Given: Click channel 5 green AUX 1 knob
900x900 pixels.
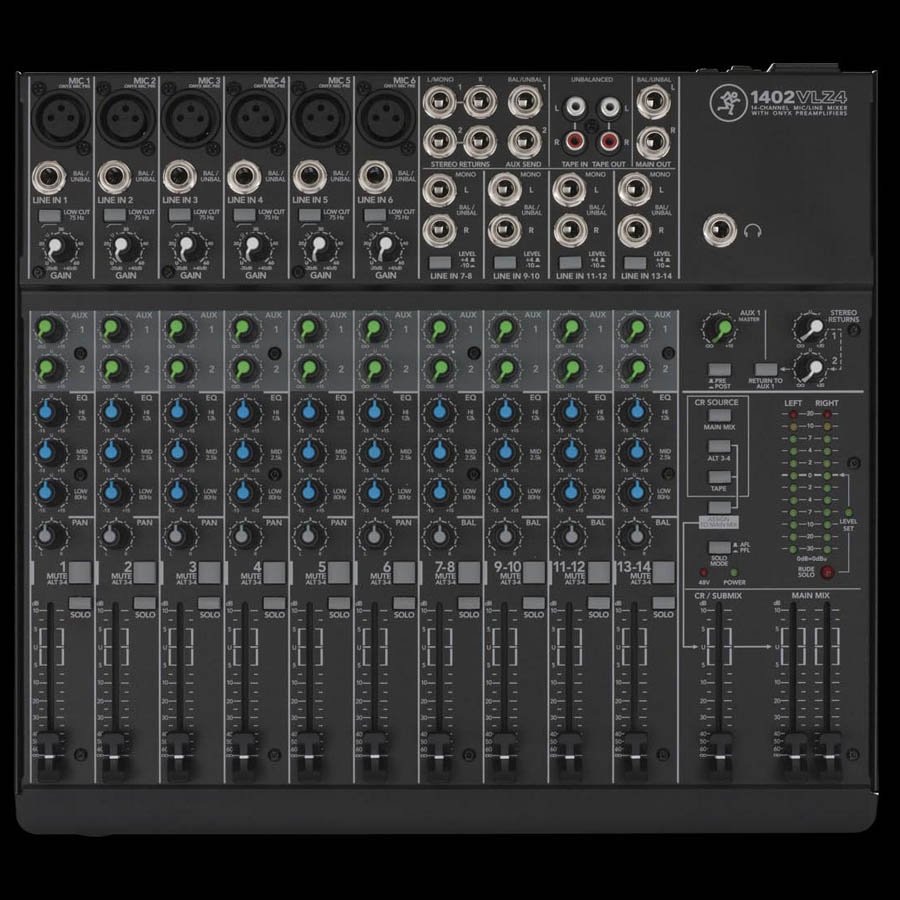Looking at the screenshot, I should pyautogui.click(x=307, y=329).
